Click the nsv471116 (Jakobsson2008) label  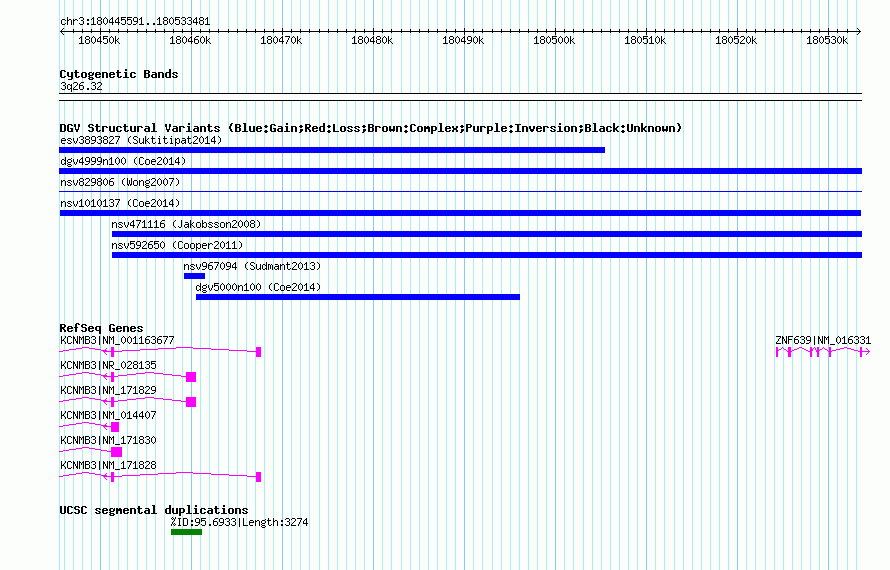coord(186,224)
